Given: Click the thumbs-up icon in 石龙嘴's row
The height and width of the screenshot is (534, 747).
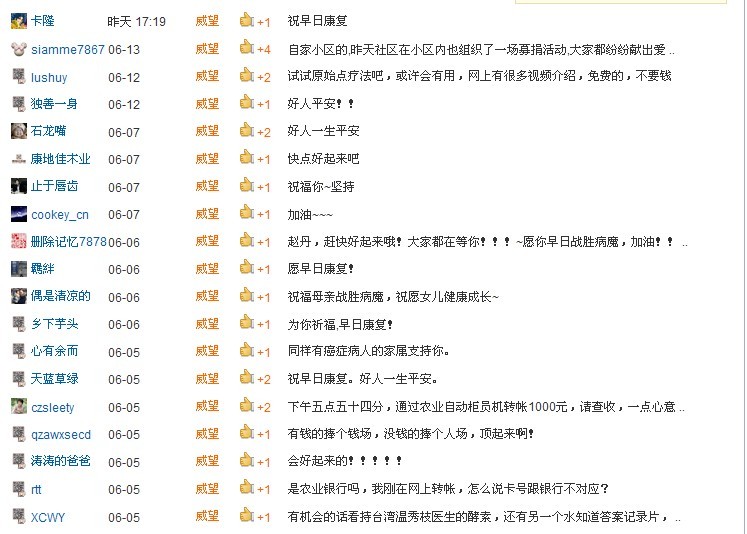Looking at the screenshot, I should 247,131.
